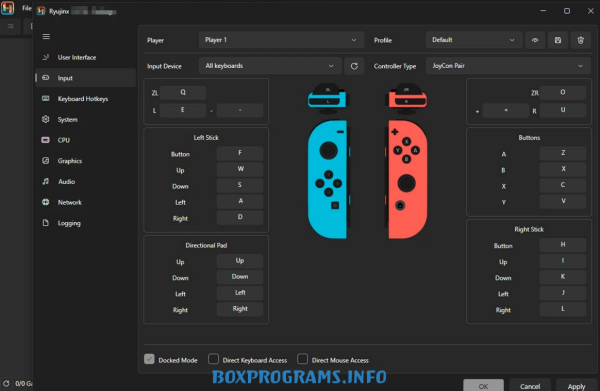Change Left Stick Left mapping A
Viewport: 600px width, 391px height.
click(x=240, y=201)
